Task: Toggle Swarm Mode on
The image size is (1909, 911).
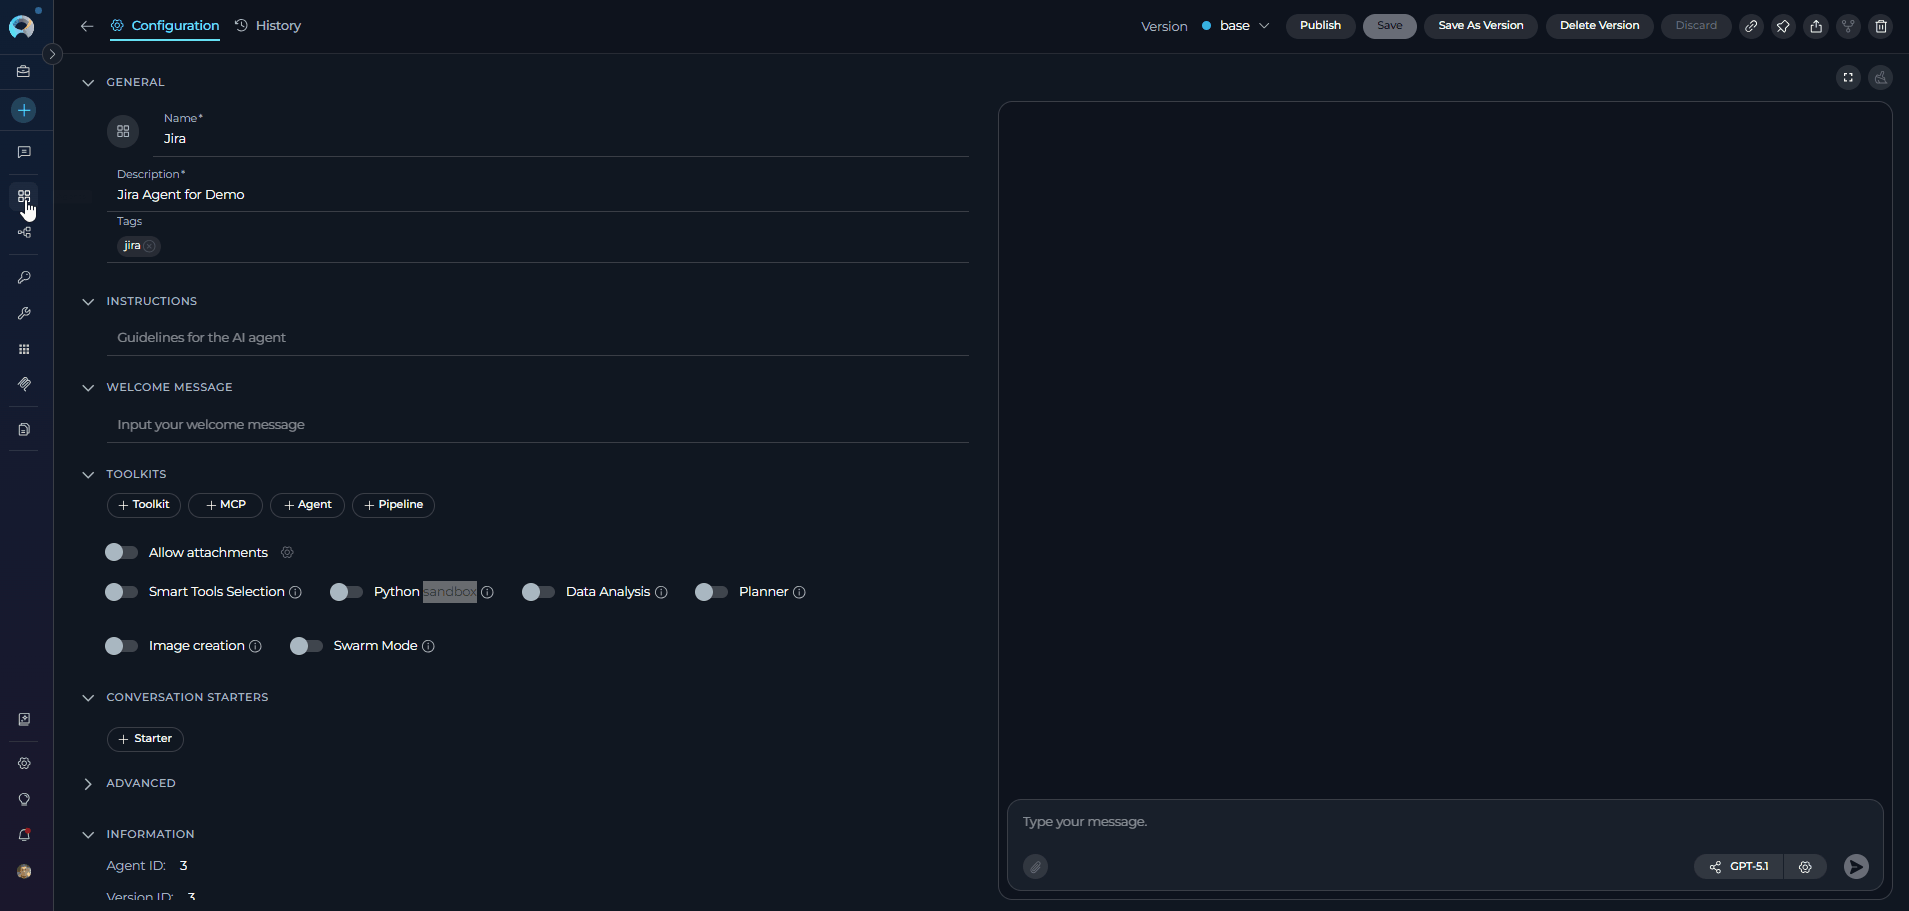Action: (306, 646)
